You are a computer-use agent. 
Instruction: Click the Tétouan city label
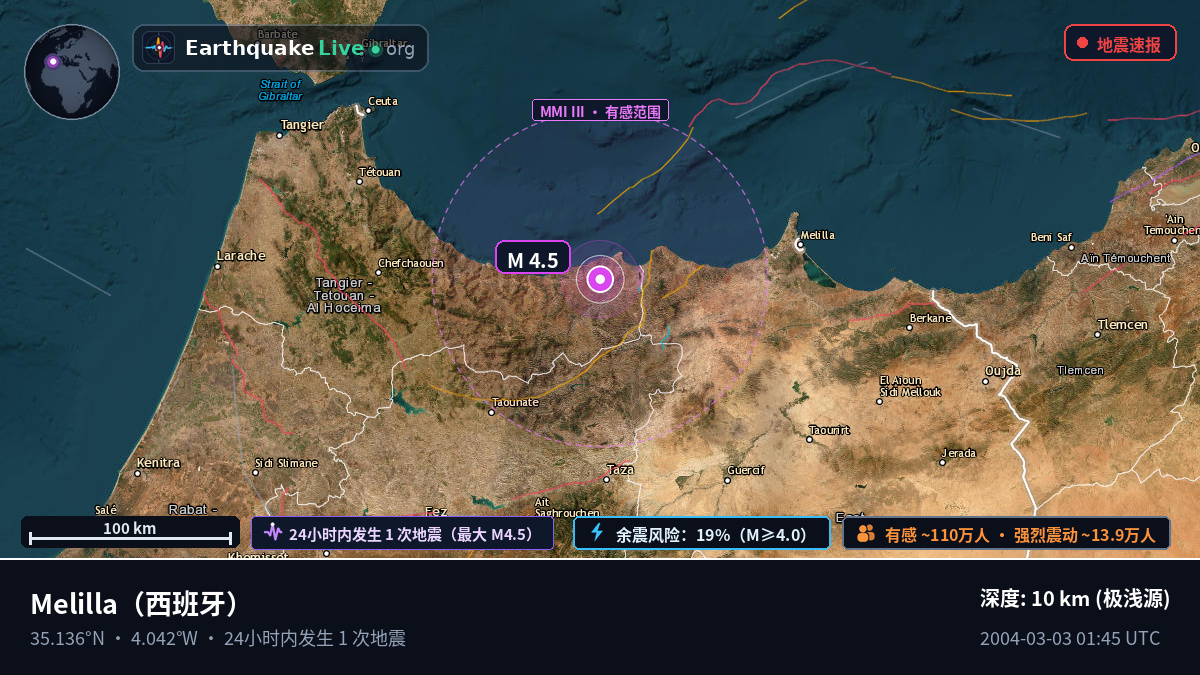coord(380,172)
